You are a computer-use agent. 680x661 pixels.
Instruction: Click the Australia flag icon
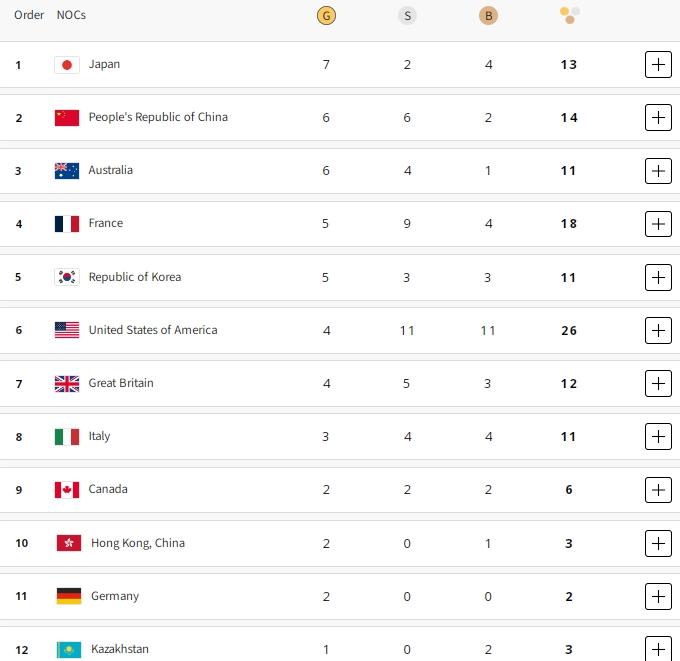pyautogui.click(x=67, y=171)
